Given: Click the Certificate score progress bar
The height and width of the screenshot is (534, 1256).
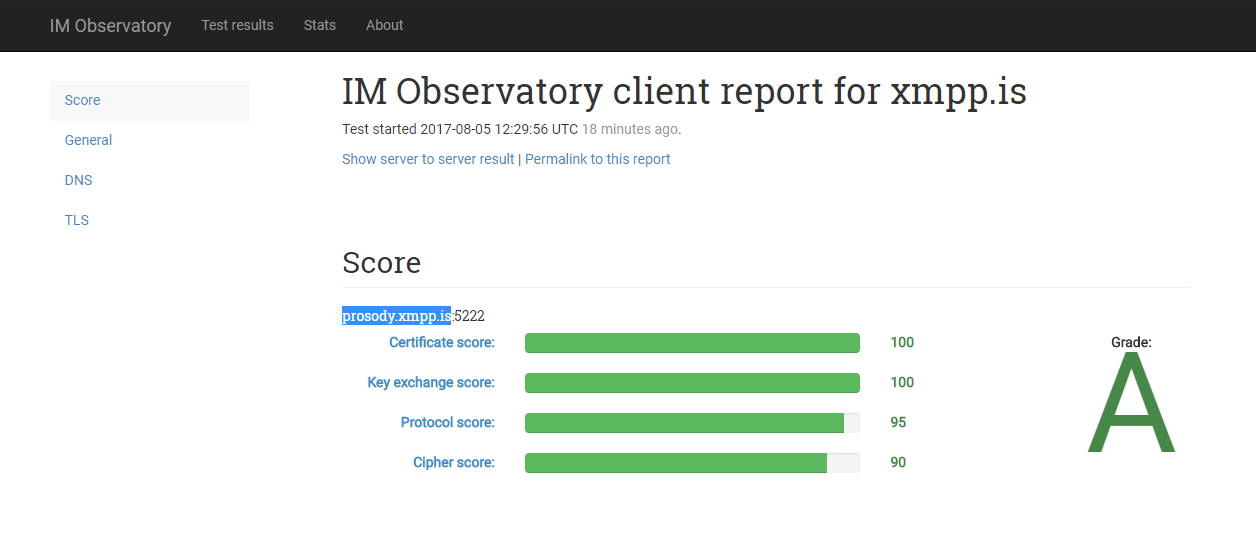Looking at the screenshot, I should 692,343.
